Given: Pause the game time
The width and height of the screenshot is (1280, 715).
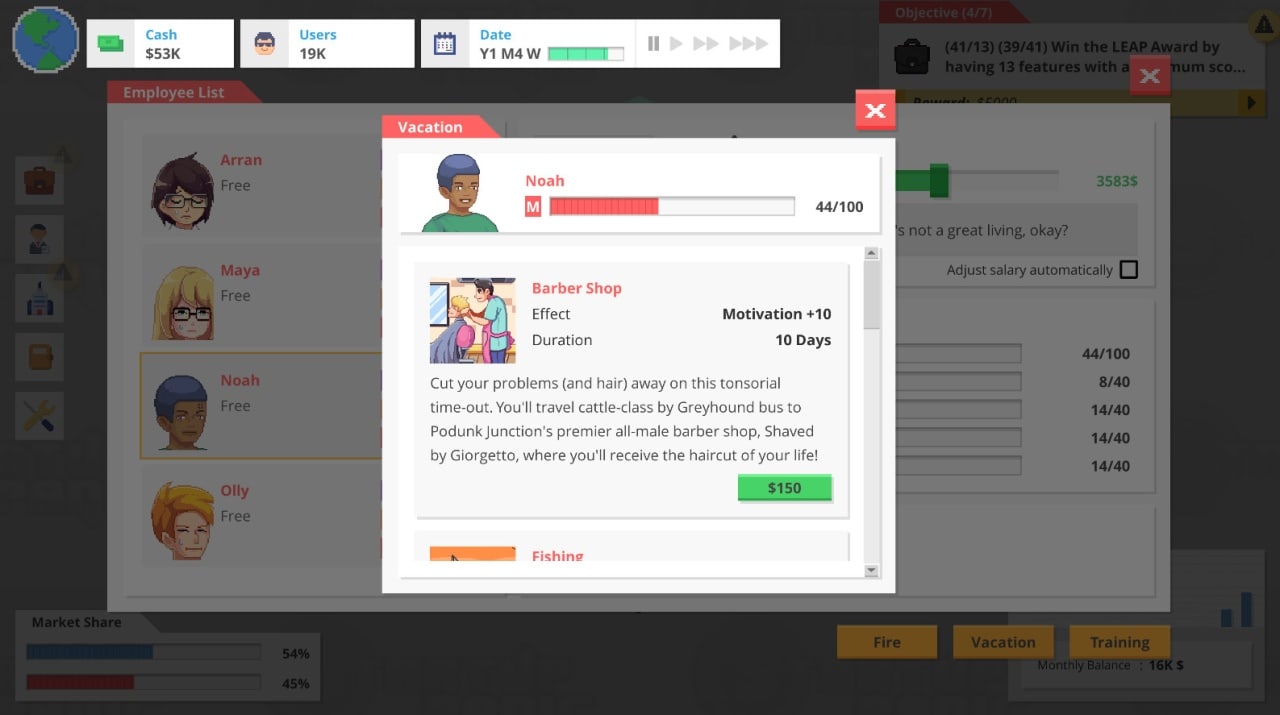Looking at the screenshot, I should (x=653, y=44).
